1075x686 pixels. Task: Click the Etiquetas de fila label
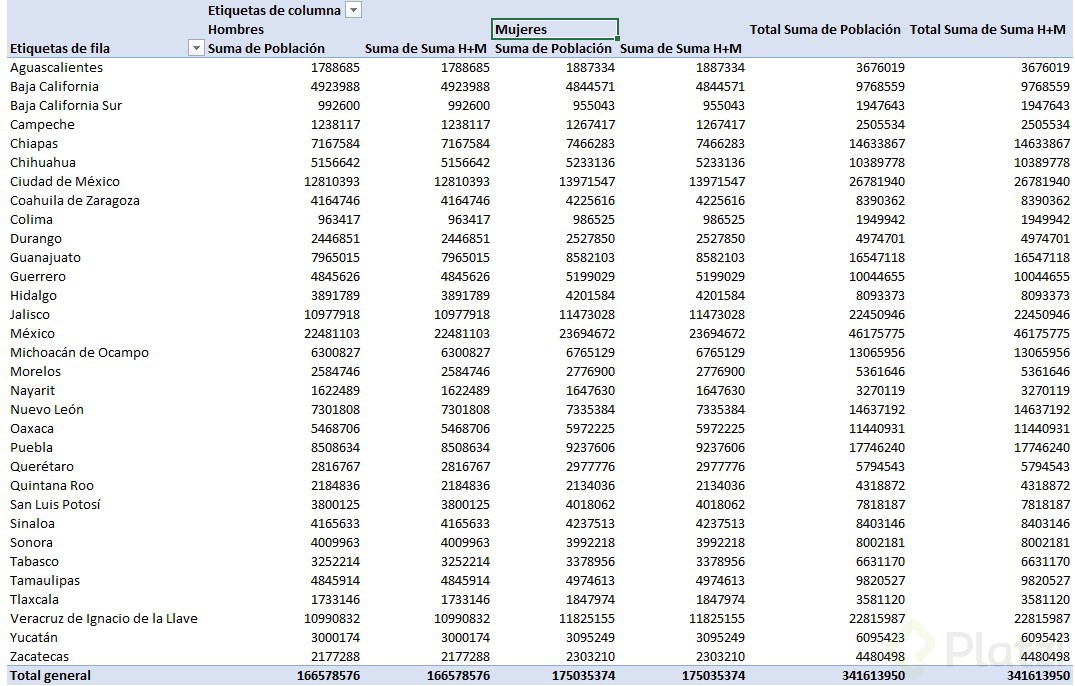(x=60, y=49)
